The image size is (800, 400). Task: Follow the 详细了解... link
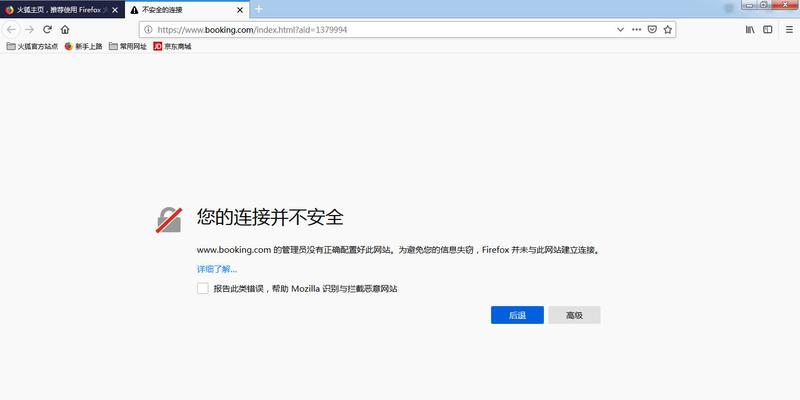tap(217, 269)
